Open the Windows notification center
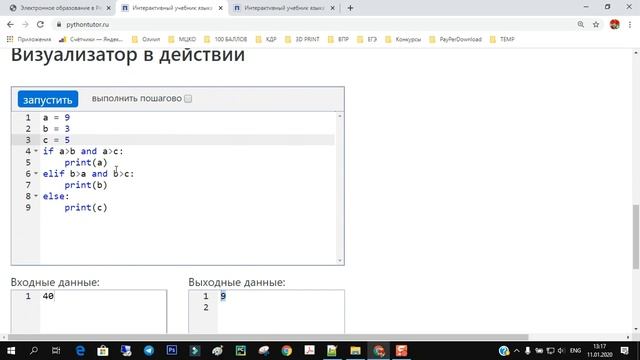Image resolution: width=640 pixels, height=360 pixels. (624, 351)
